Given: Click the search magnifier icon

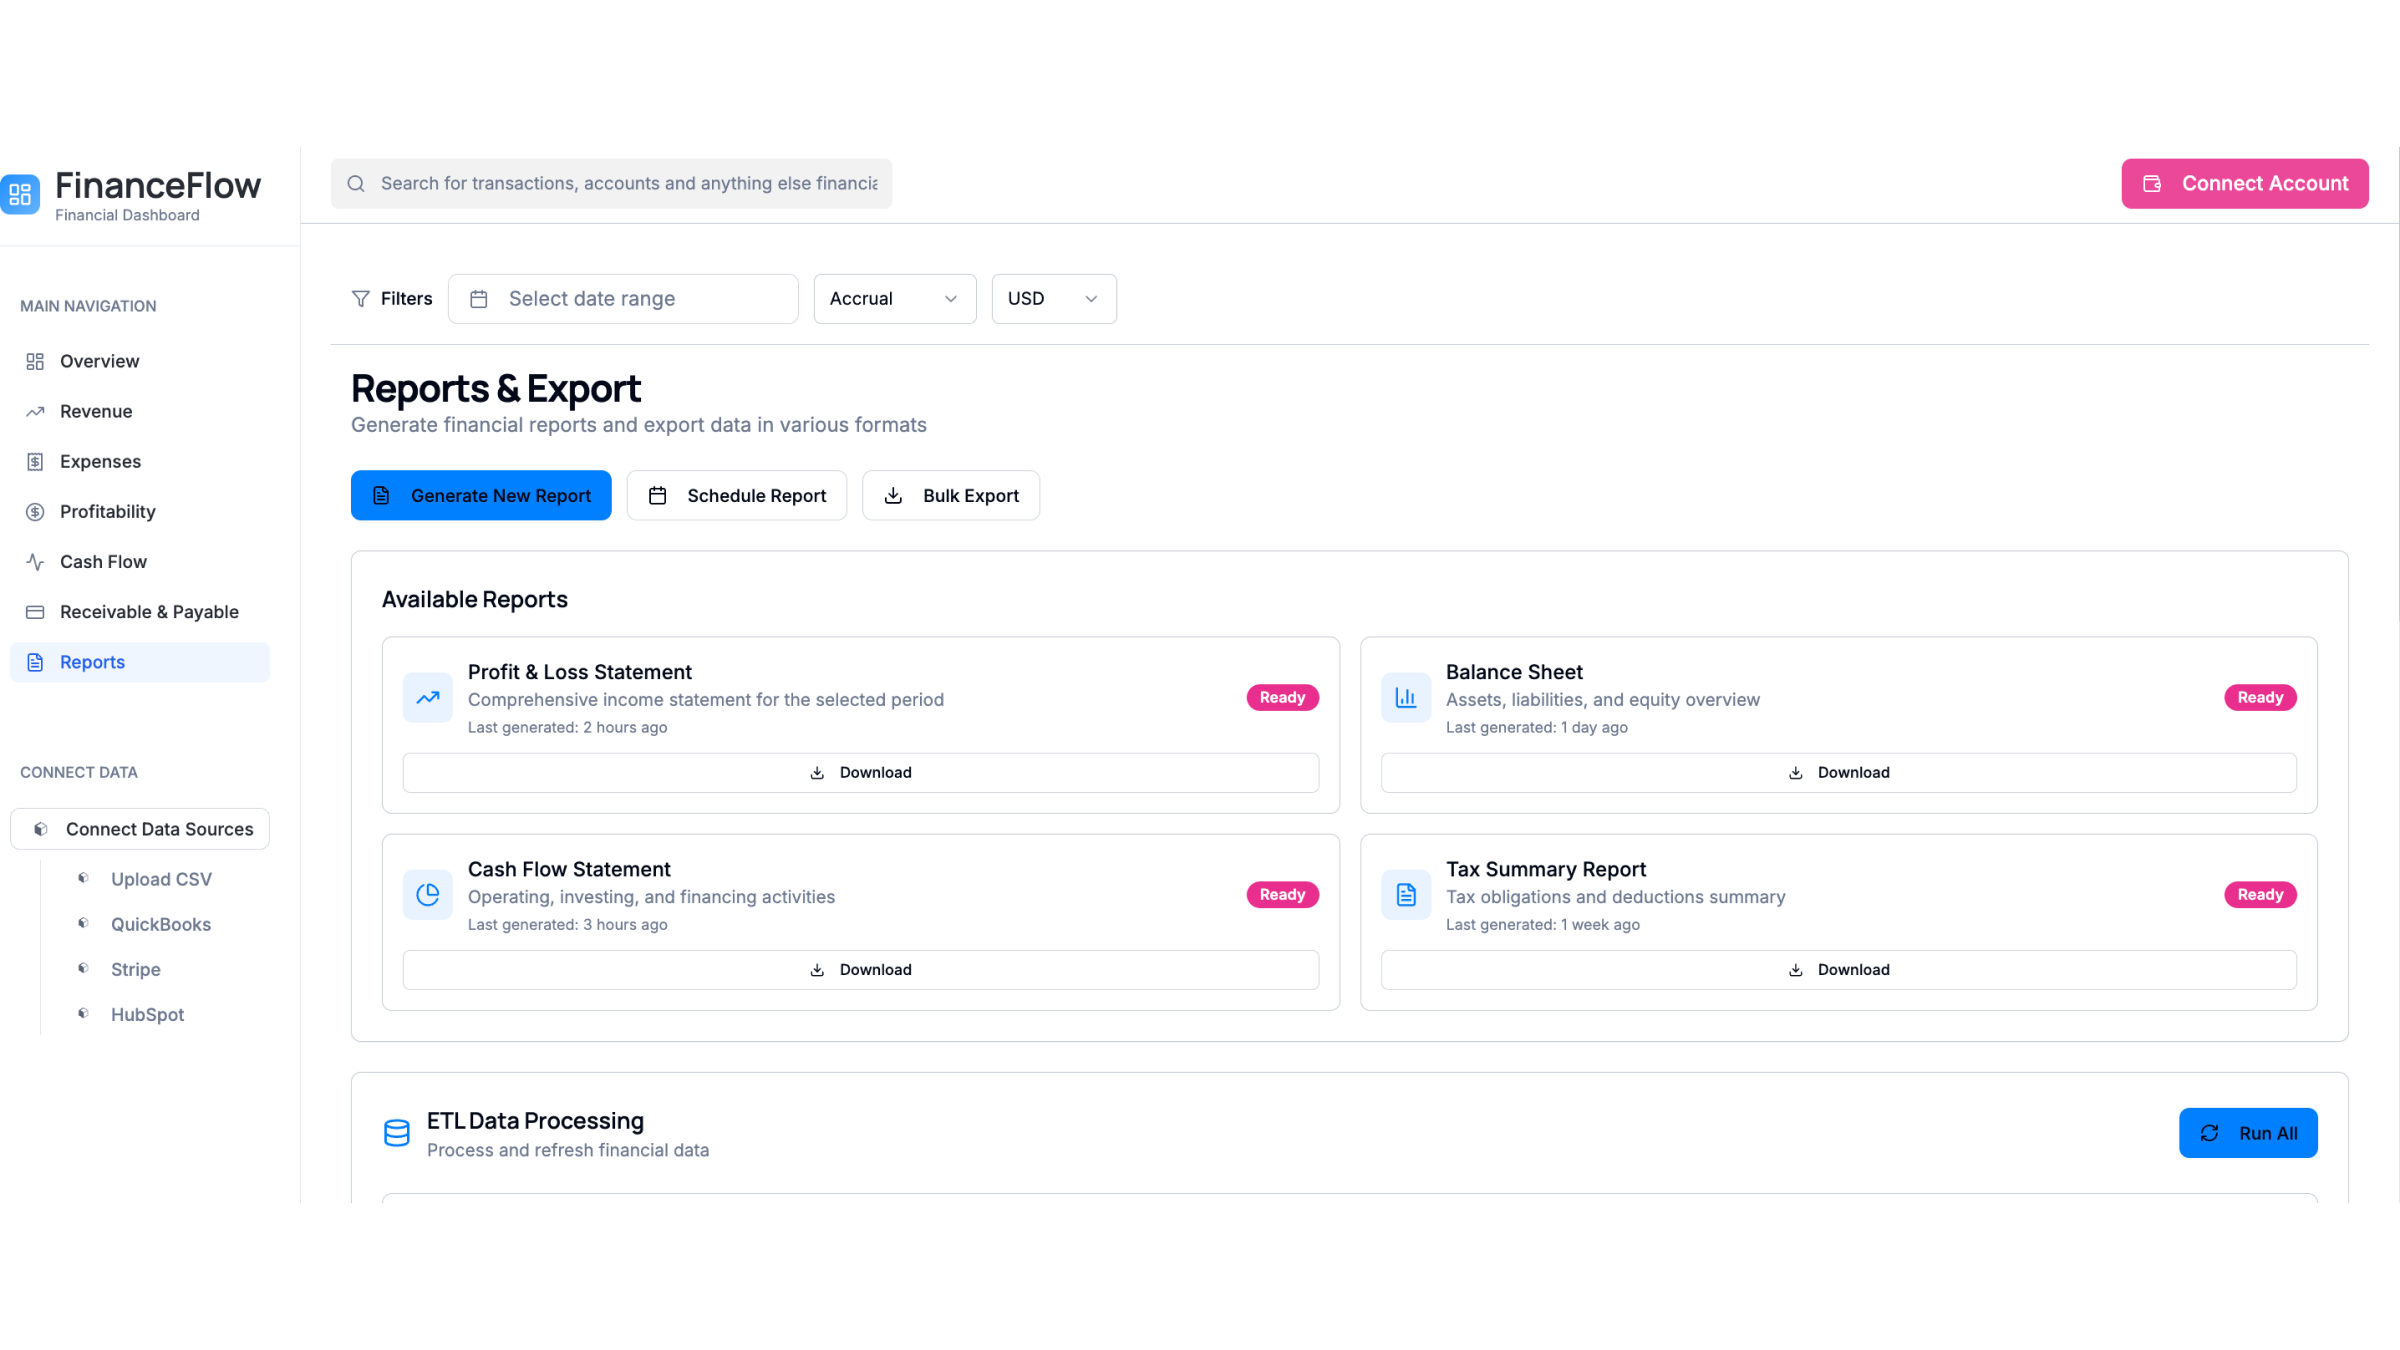Looking at the screenshot, I should 356,184.
